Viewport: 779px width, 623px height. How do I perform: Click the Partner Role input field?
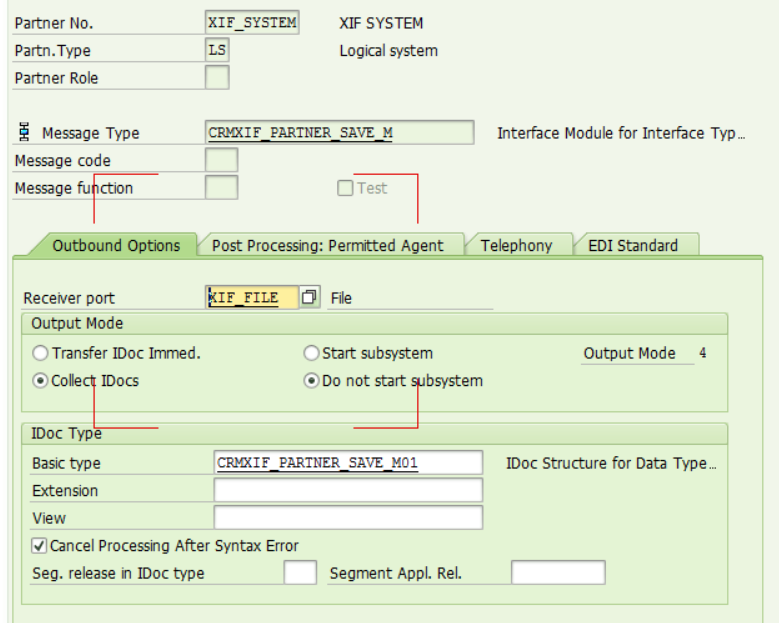point(217,78)
